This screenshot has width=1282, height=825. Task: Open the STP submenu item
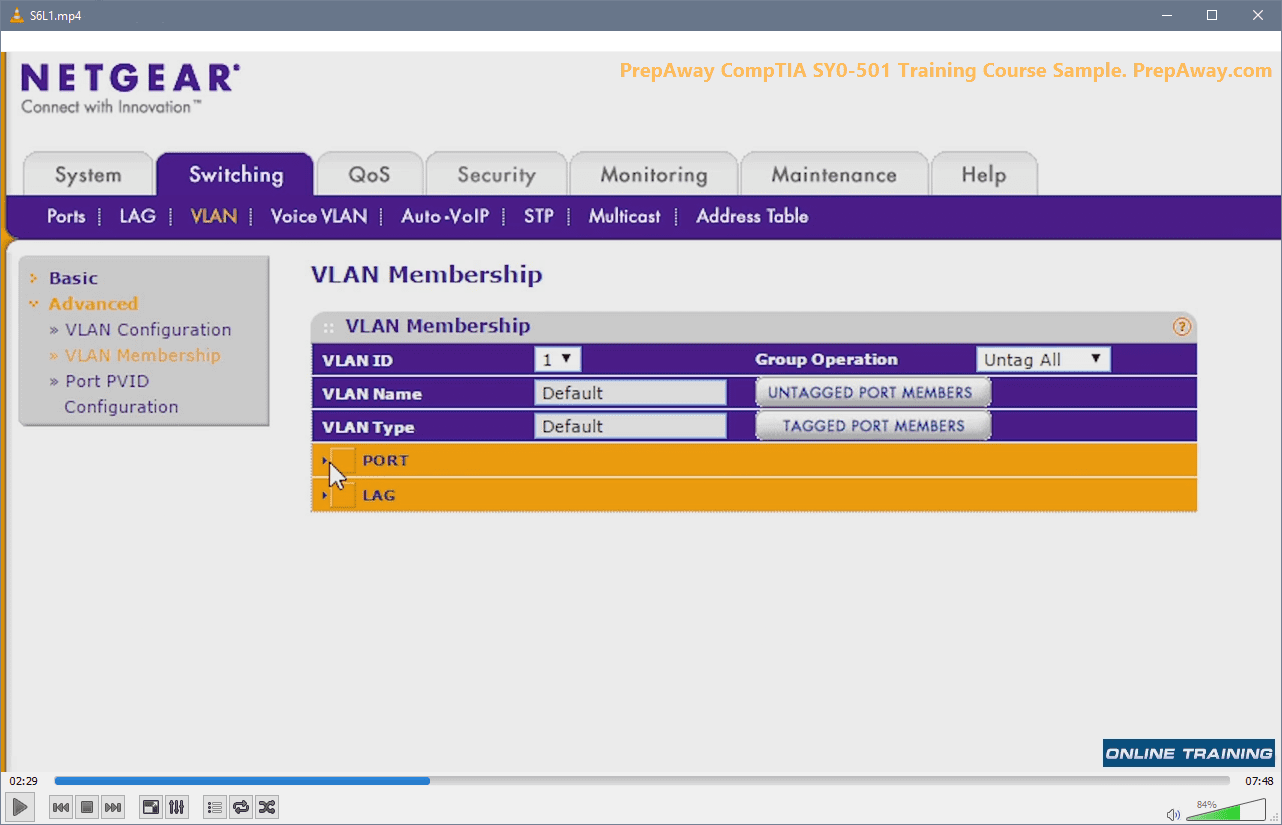538,216
